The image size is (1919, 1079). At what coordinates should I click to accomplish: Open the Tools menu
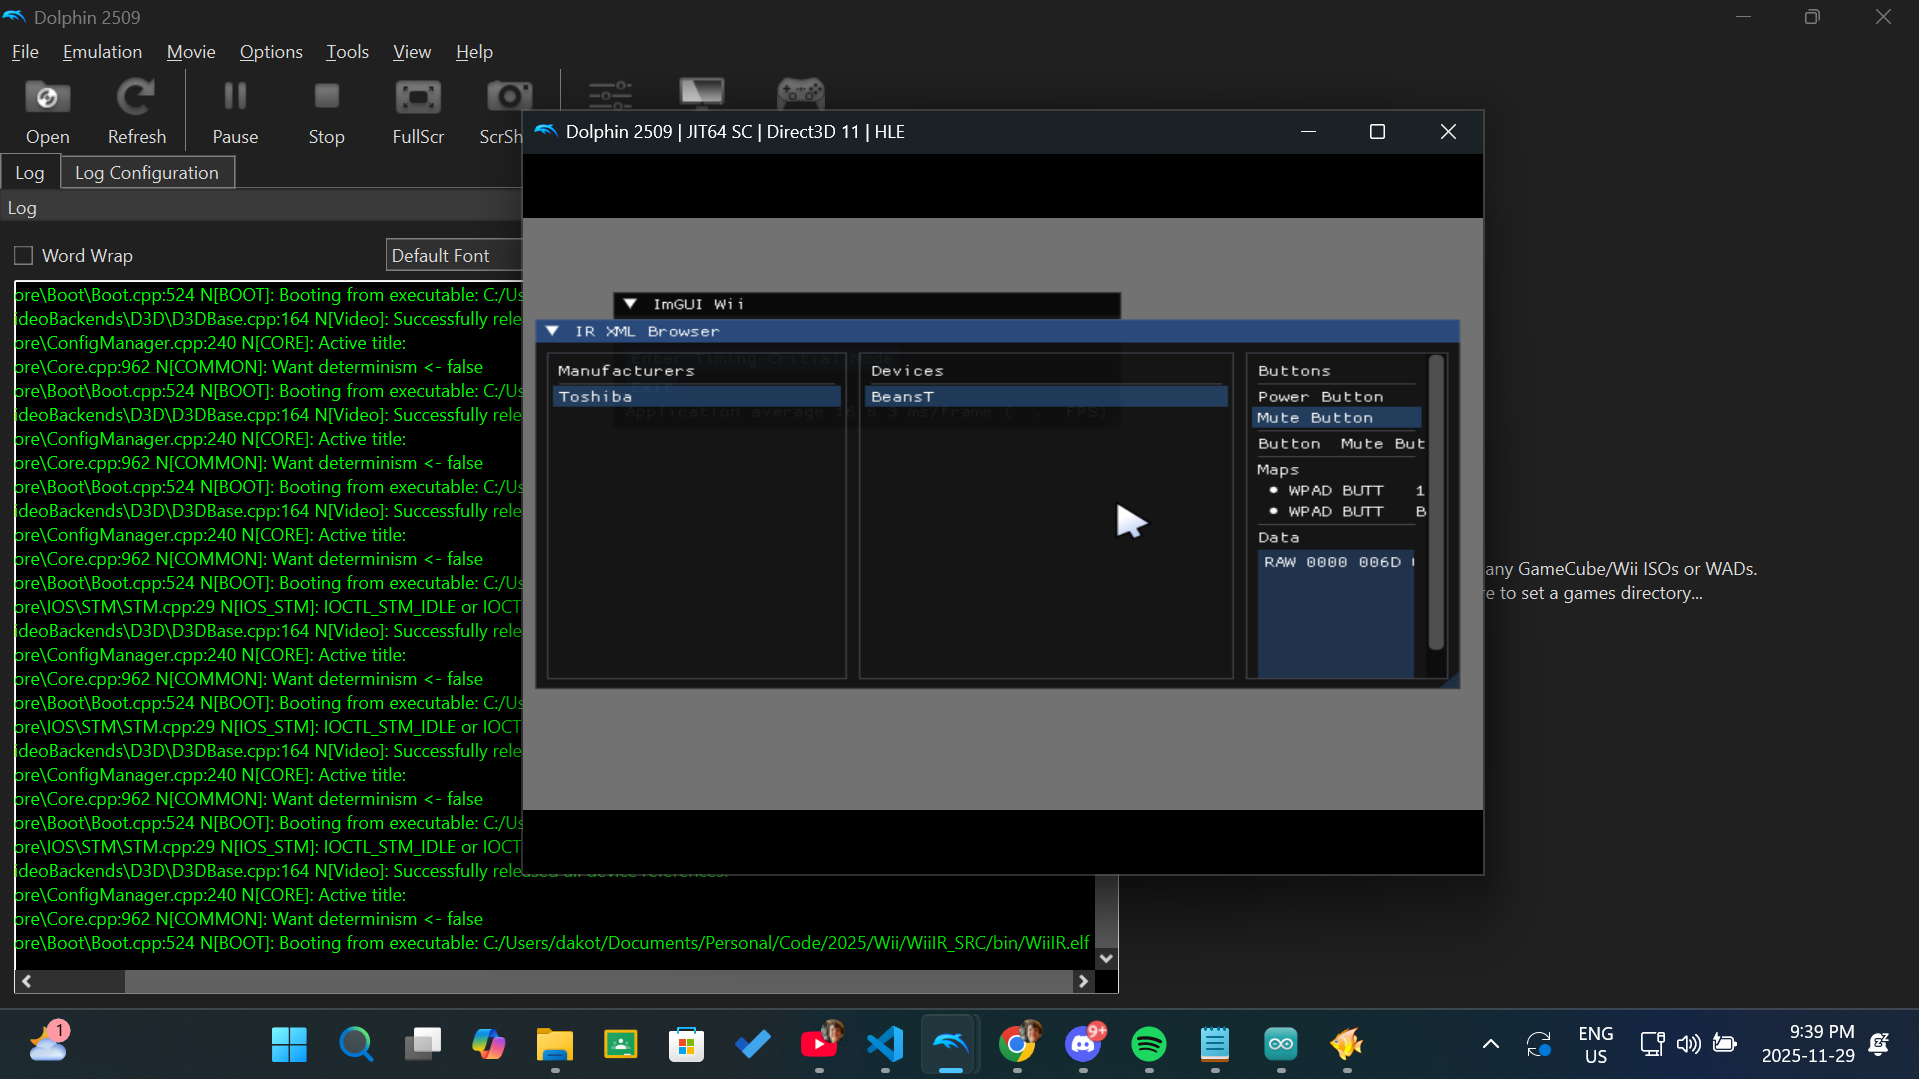(347, 52)
